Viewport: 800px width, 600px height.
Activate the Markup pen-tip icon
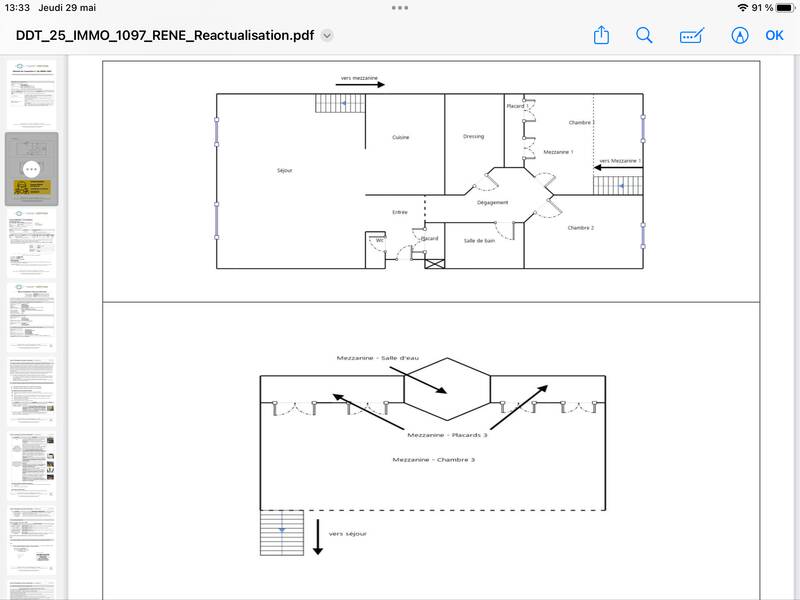[x=740, y=35]
